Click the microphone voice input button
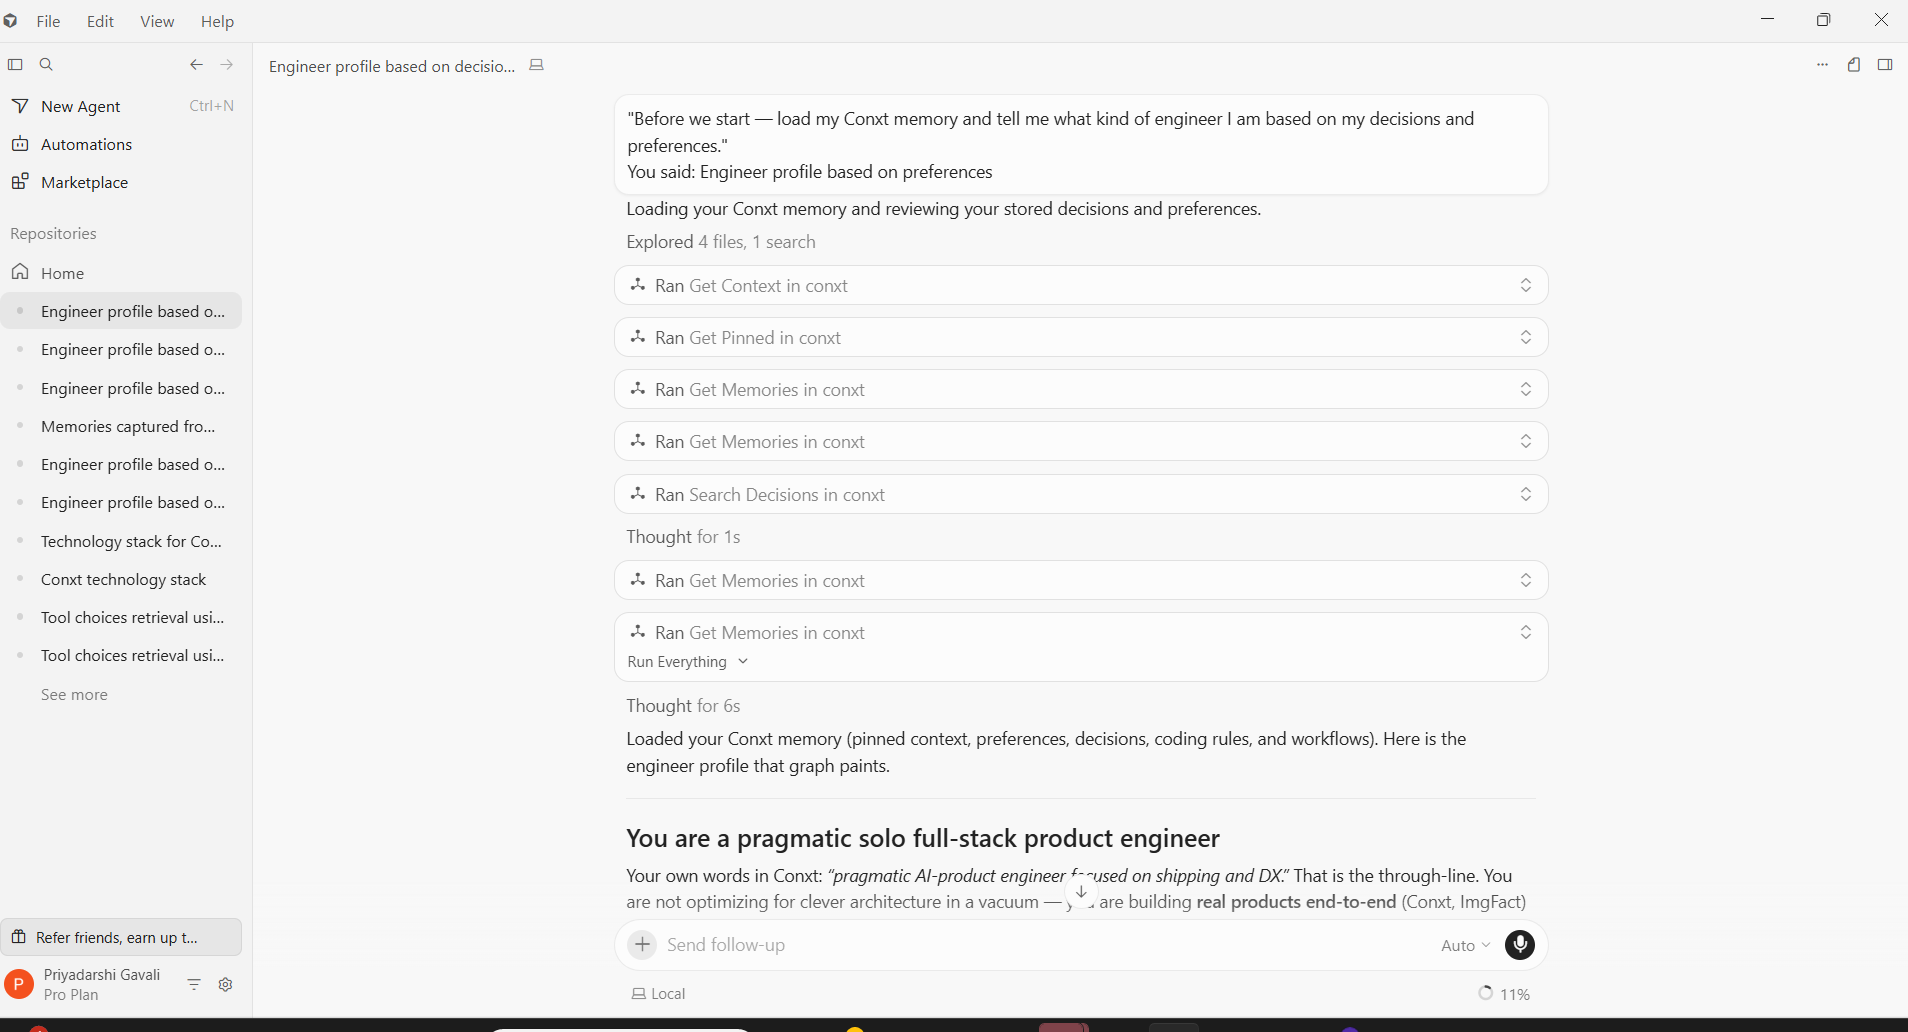Image resolution: width=1908 pixels, height=1032 pixels. (x=1519, y=945)
